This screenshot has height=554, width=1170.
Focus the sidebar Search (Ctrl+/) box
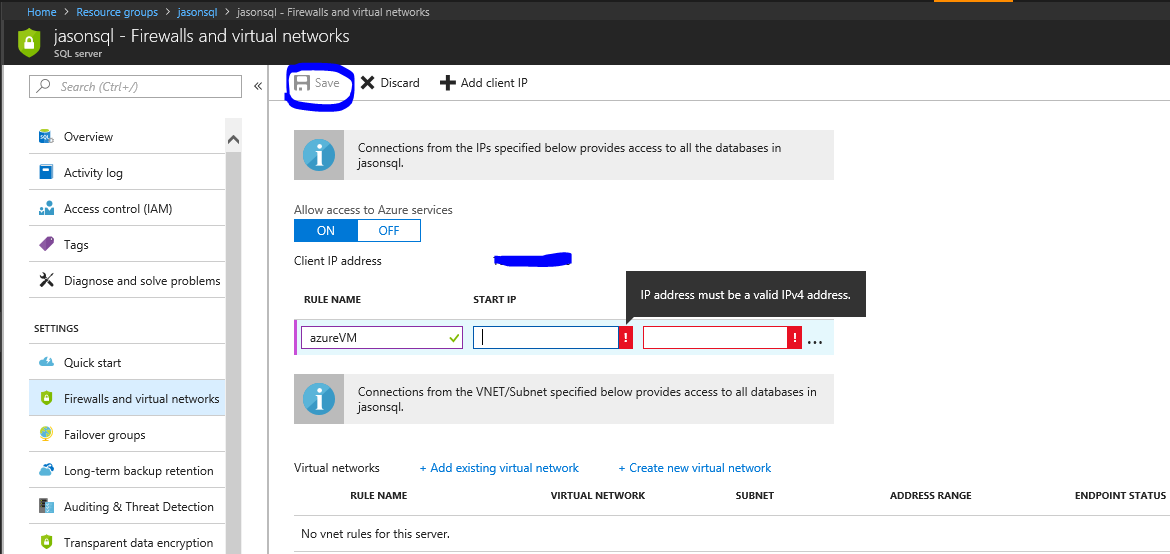136,87
